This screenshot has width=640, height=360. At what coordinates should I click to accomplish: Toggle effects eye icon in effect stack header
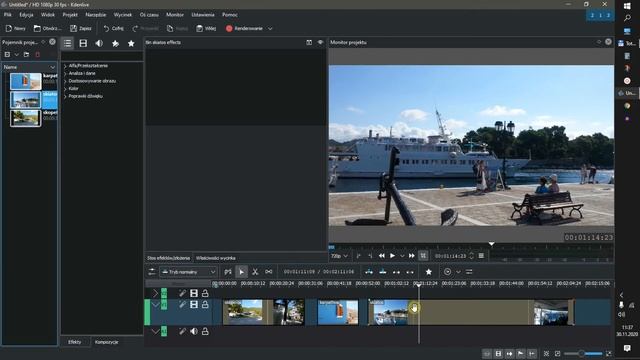click(320, 42)
